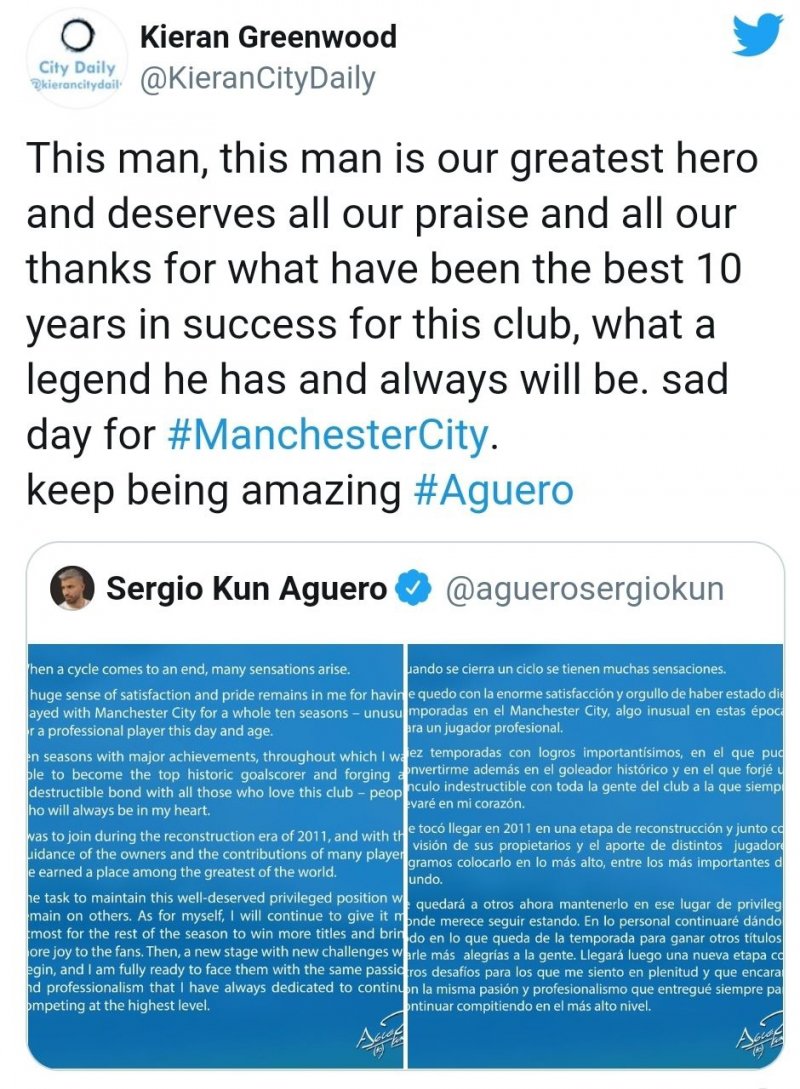Click the Sergio Kun Aguero name
This screenshot has height=1089, width=800.
(246, 589)
